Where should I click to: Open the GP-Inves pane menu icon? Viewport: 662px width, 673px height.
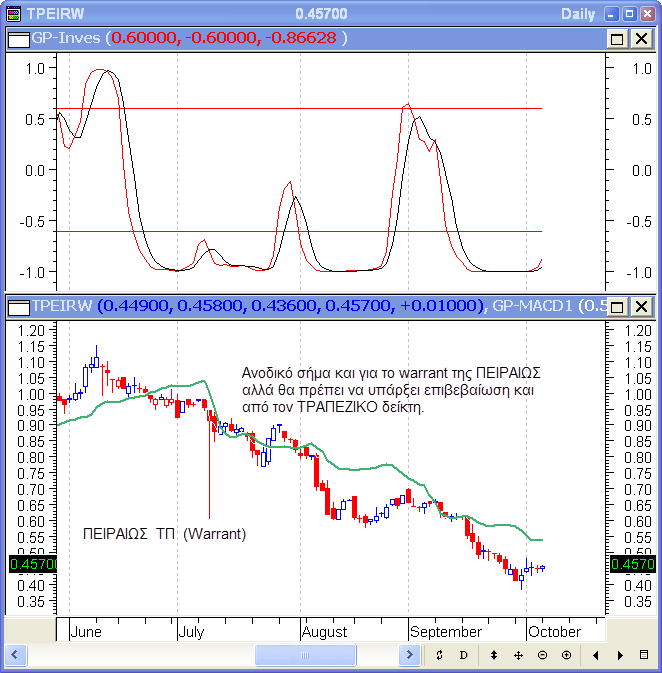click(x=17, y=38)
